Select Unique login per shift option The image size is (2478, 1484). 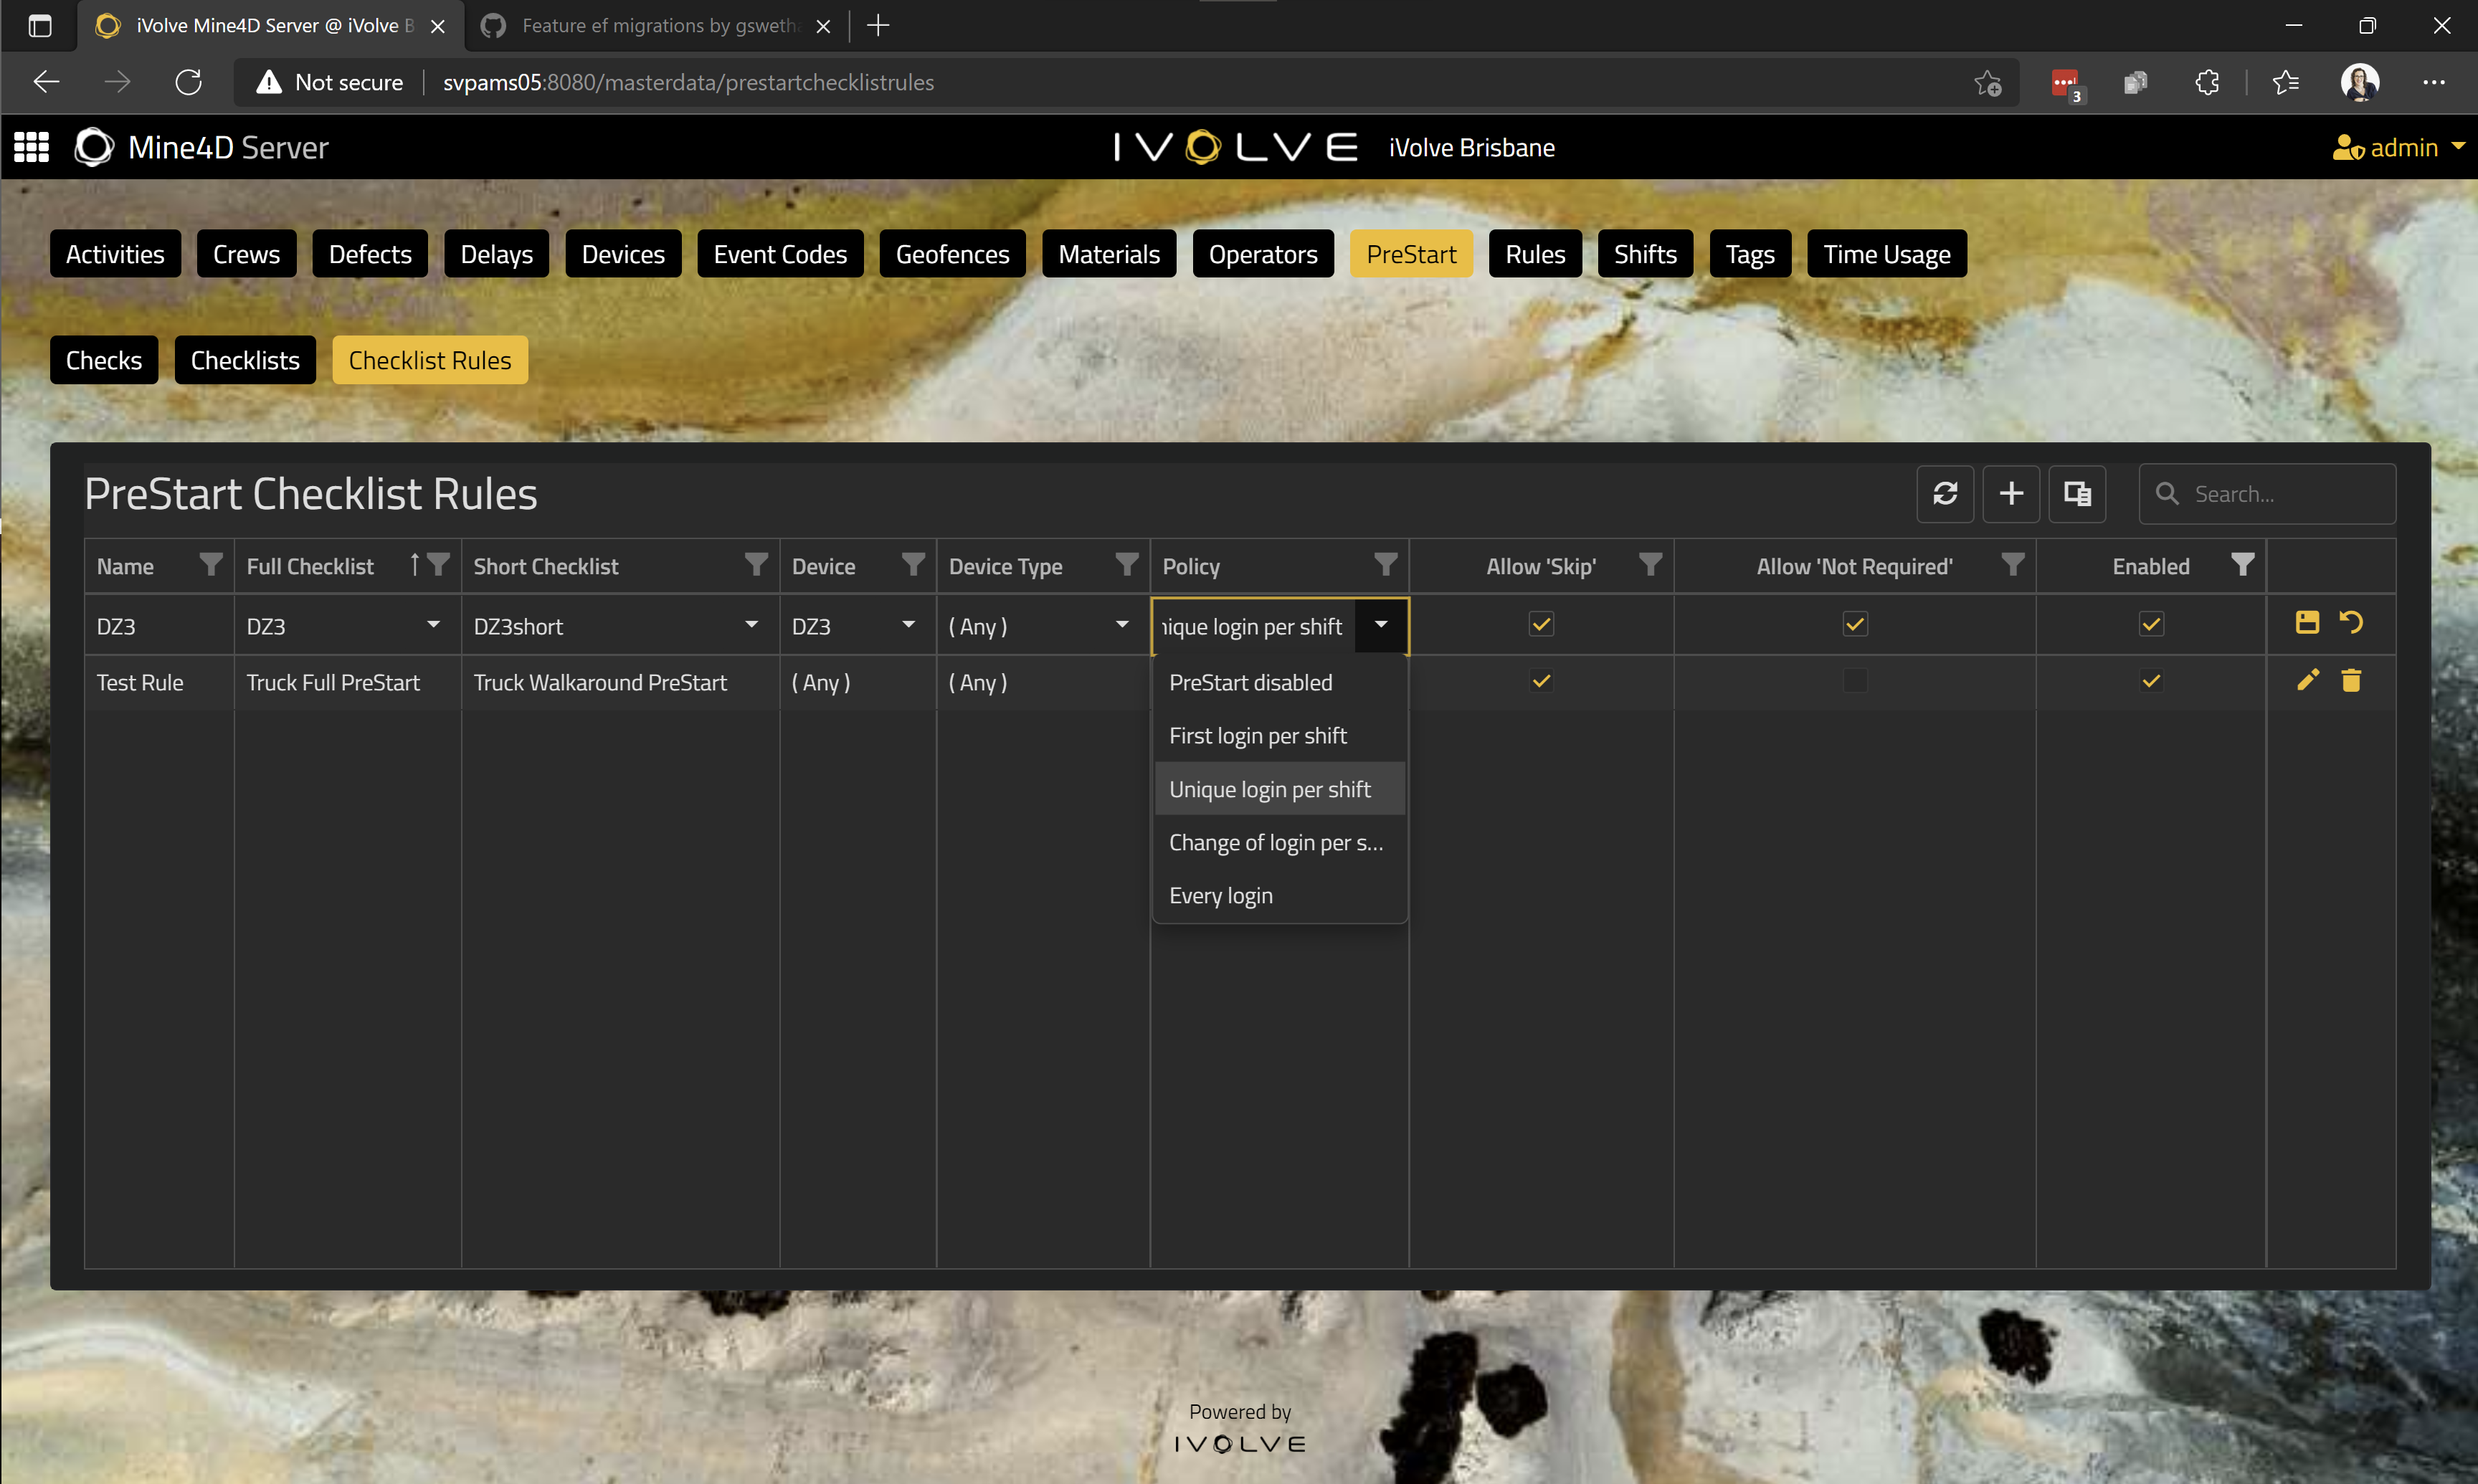coord(1279,789)
